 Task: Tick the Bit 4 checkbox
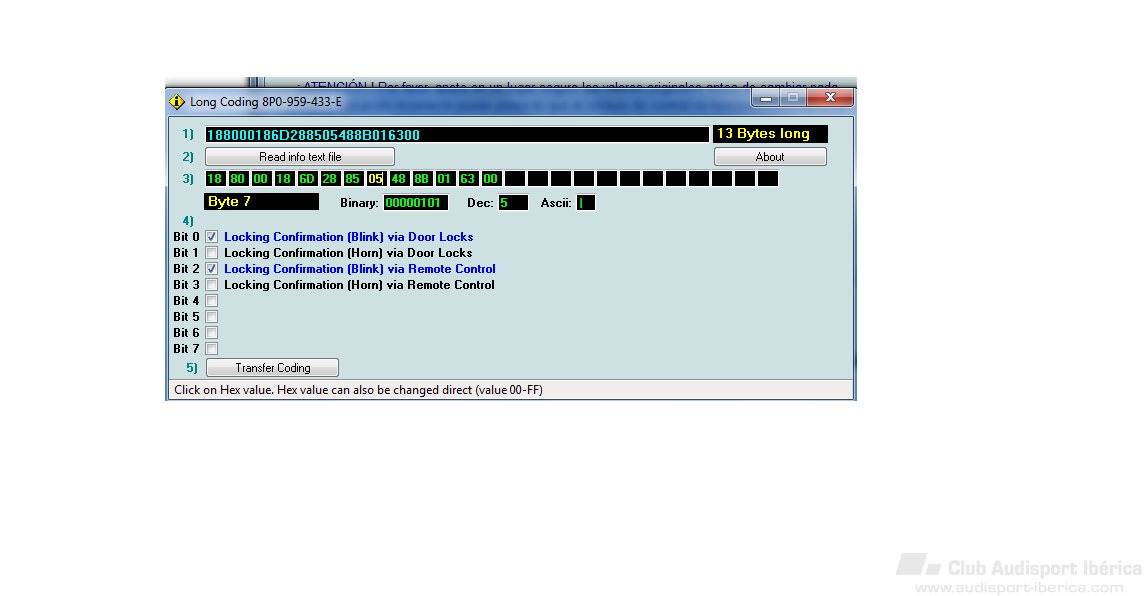[x=212, y=301]
